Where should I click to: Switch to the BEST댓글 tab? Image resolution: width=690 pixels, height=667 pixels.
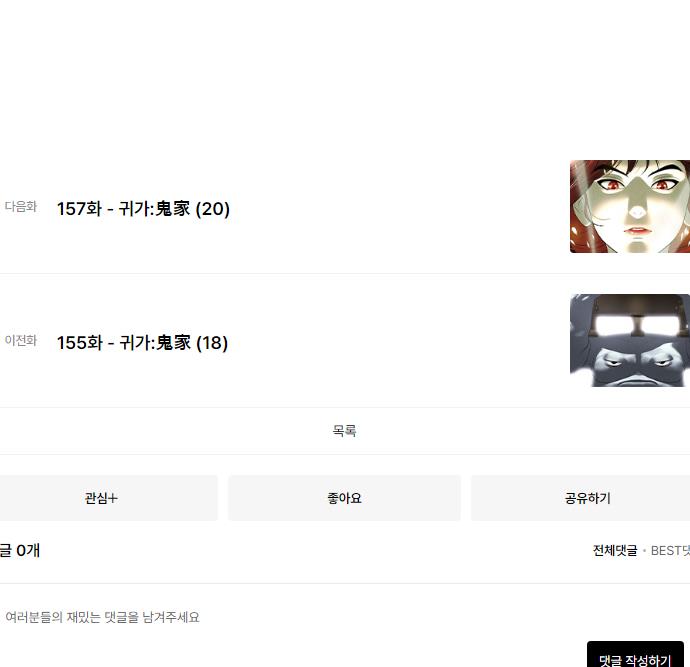point(670,550)
